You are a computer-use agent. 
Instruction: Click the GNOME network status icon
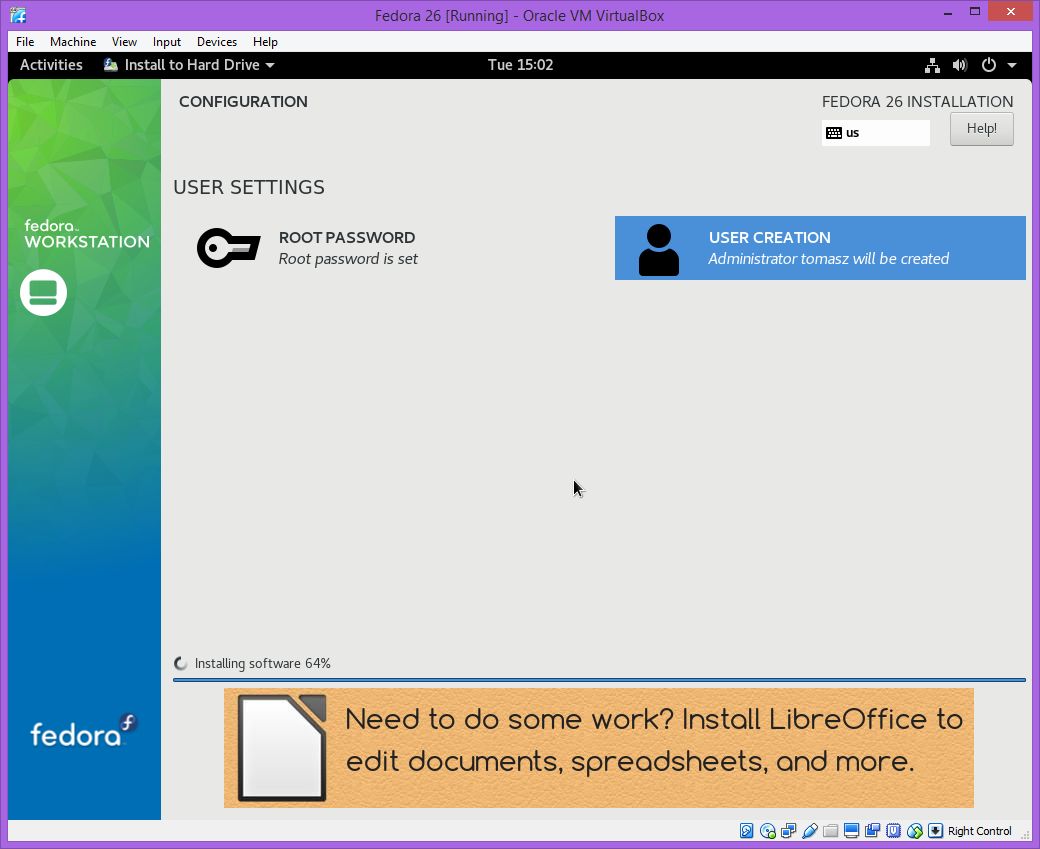(x=933, y=65)
